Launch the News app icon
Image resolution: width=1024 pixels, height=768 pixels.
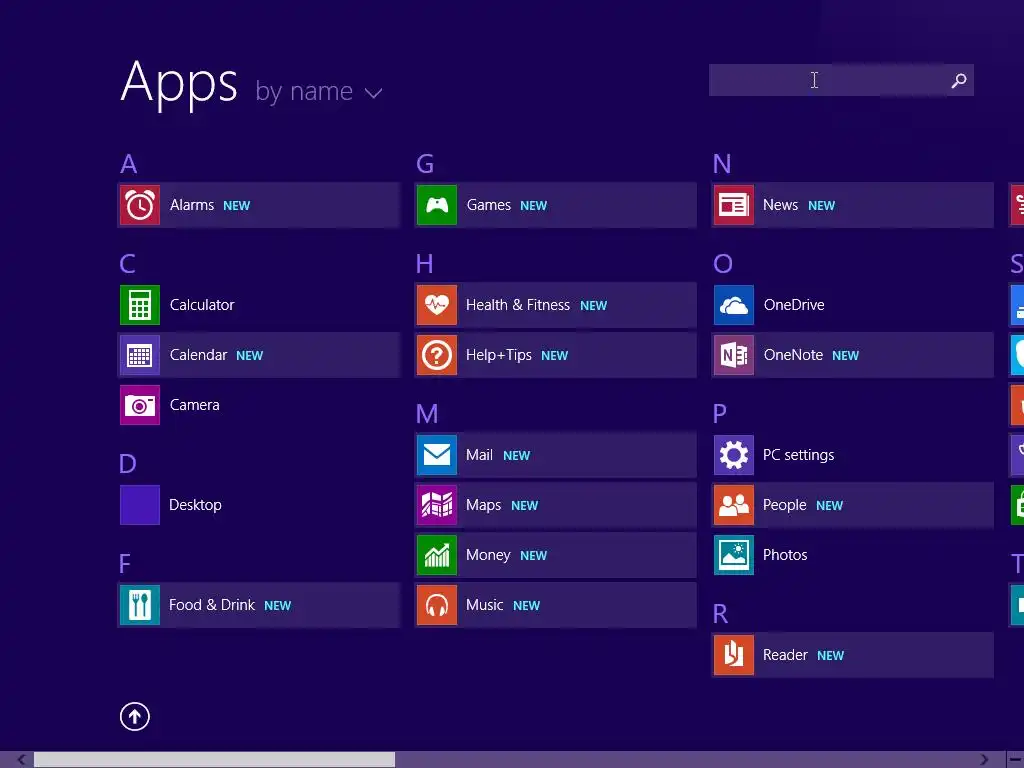pos(734,205)
